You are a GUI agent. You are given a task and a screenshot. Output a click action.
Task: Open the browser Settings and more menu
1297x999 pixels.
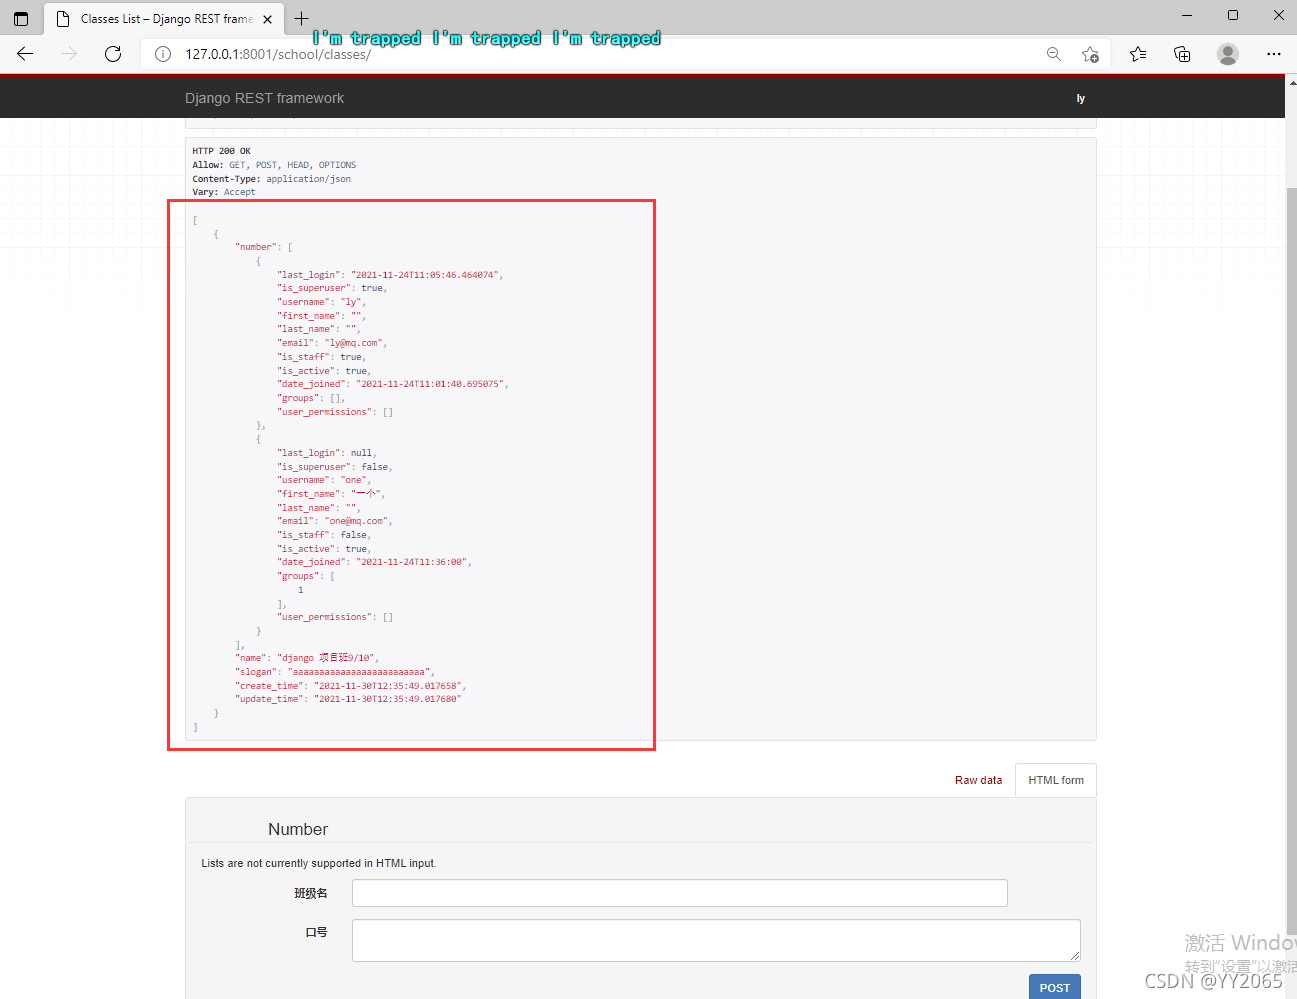(1273, 54)
